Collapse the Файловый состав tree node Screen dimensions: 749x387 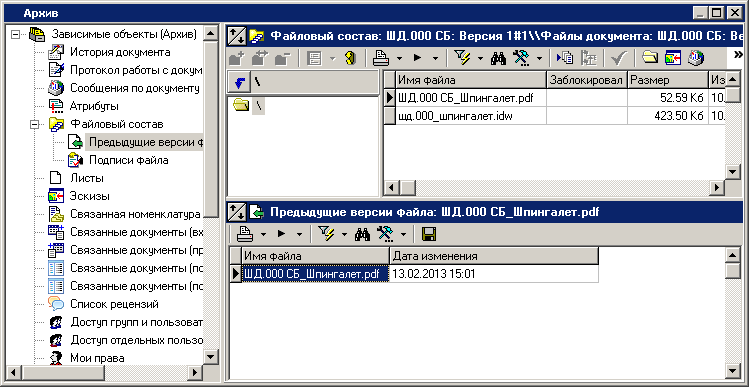click(x=34, y=124)
